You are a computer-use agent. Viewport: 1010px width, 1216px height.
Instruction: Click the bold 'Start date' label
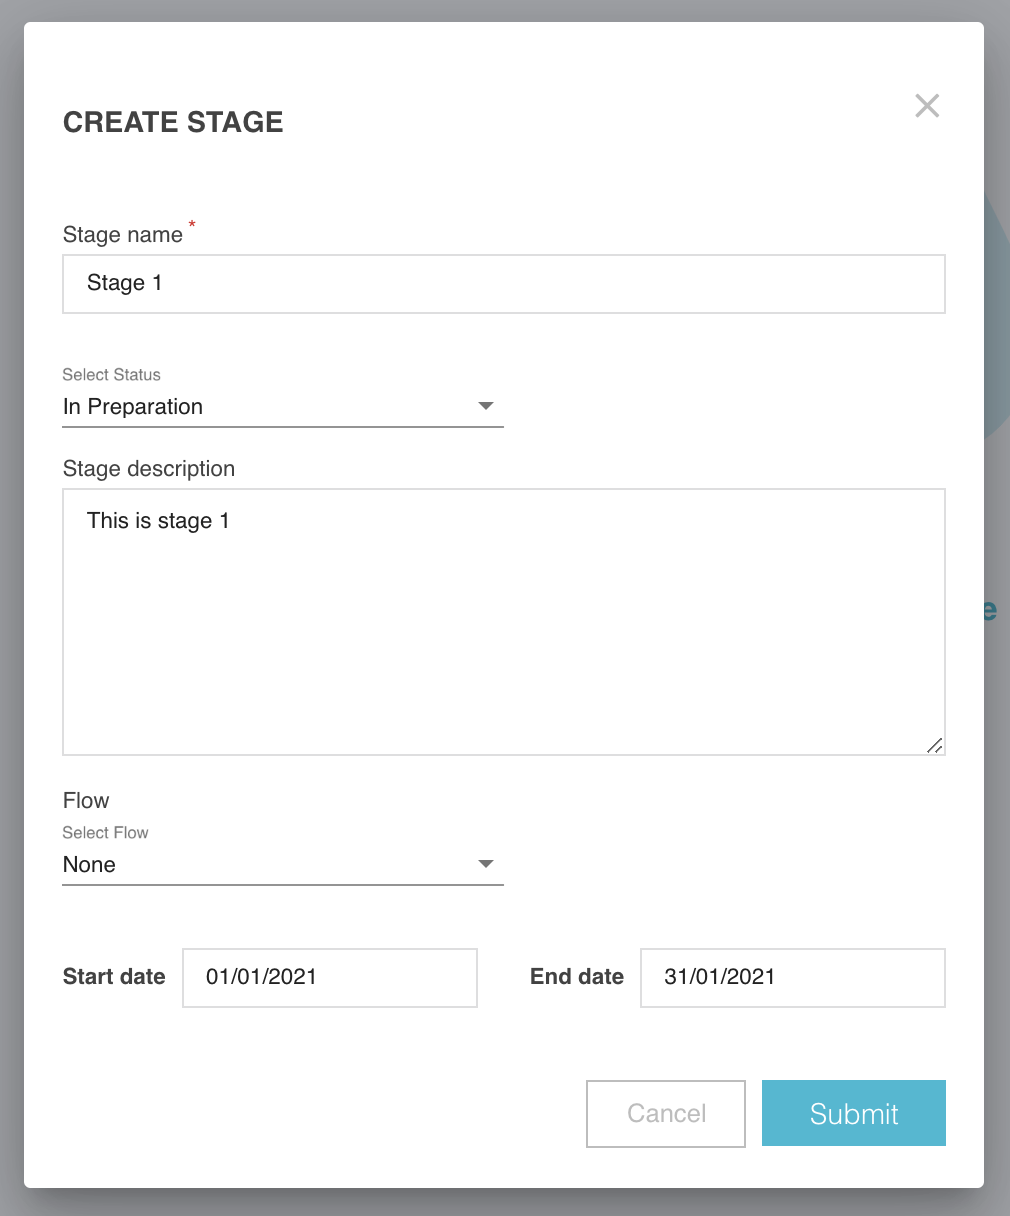tap(114, 977)
